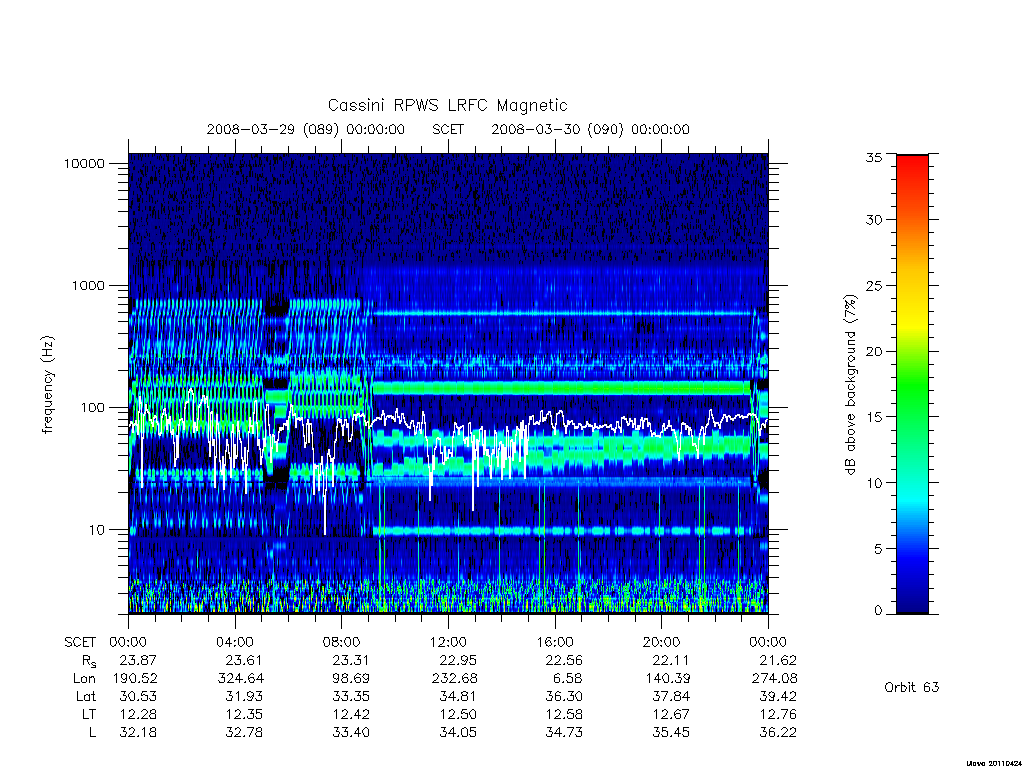
Task: Click the color bar value 35
Action: pyautogui.click(x=874, y=157)
